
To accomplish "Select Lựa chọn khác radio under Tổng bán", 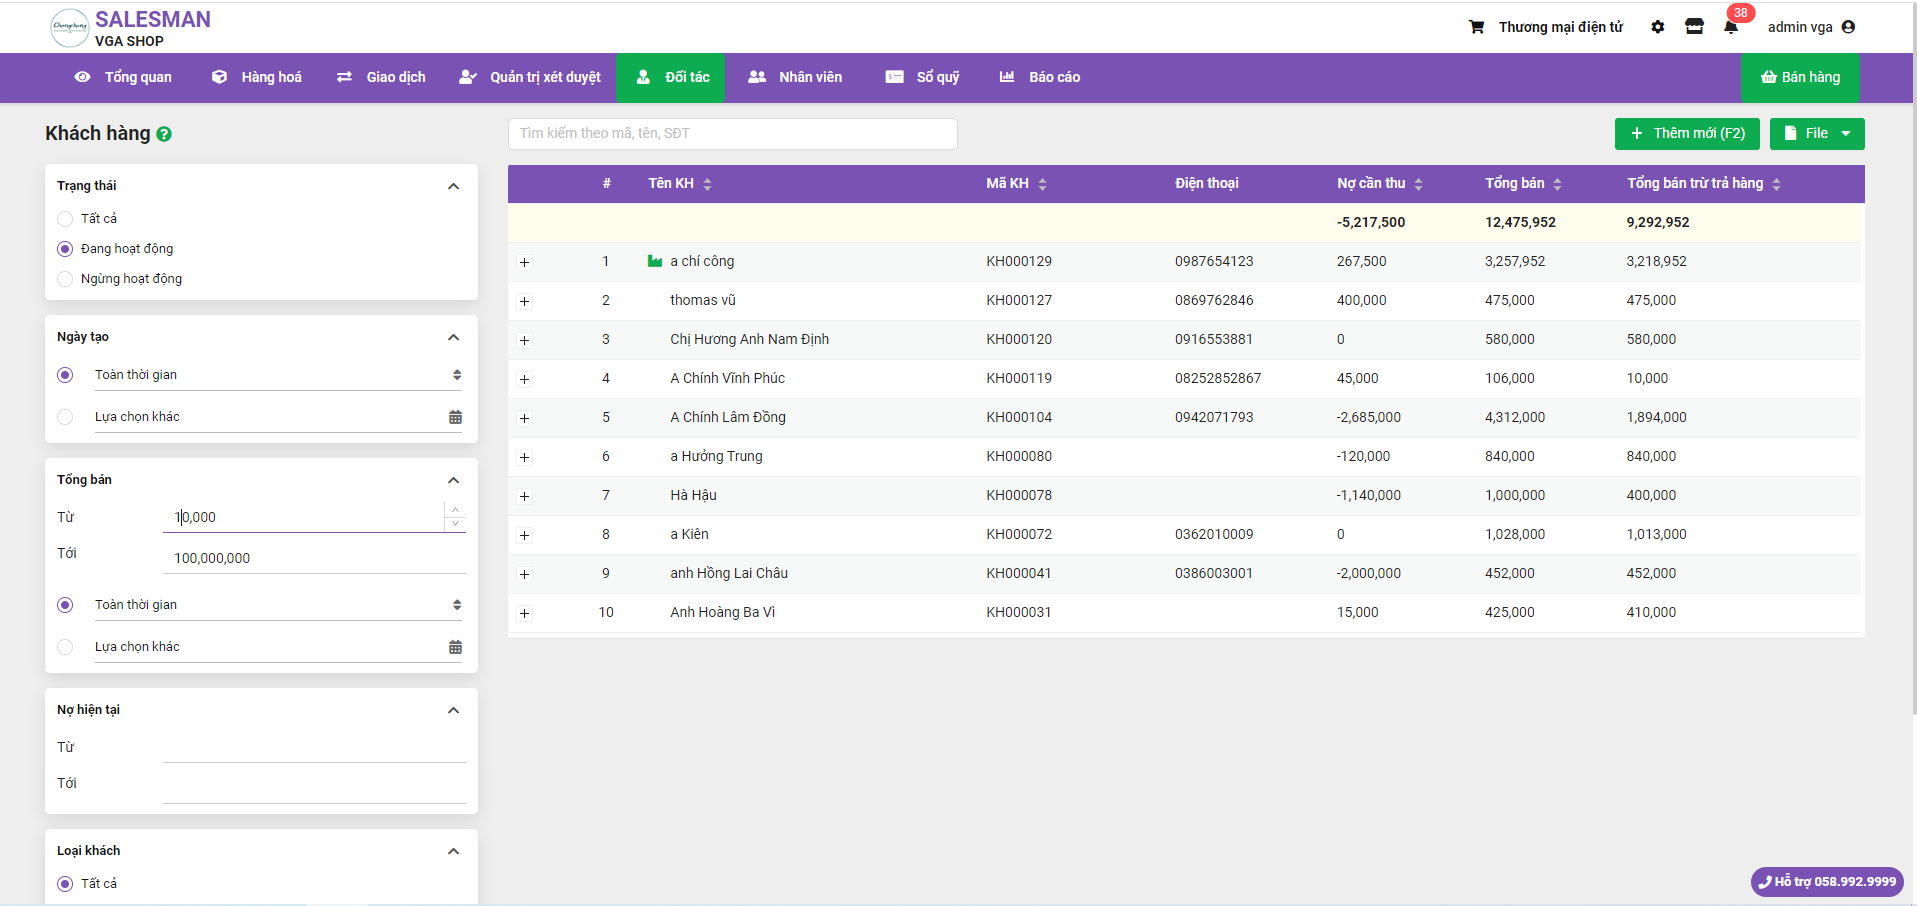I will click(65, 647).
